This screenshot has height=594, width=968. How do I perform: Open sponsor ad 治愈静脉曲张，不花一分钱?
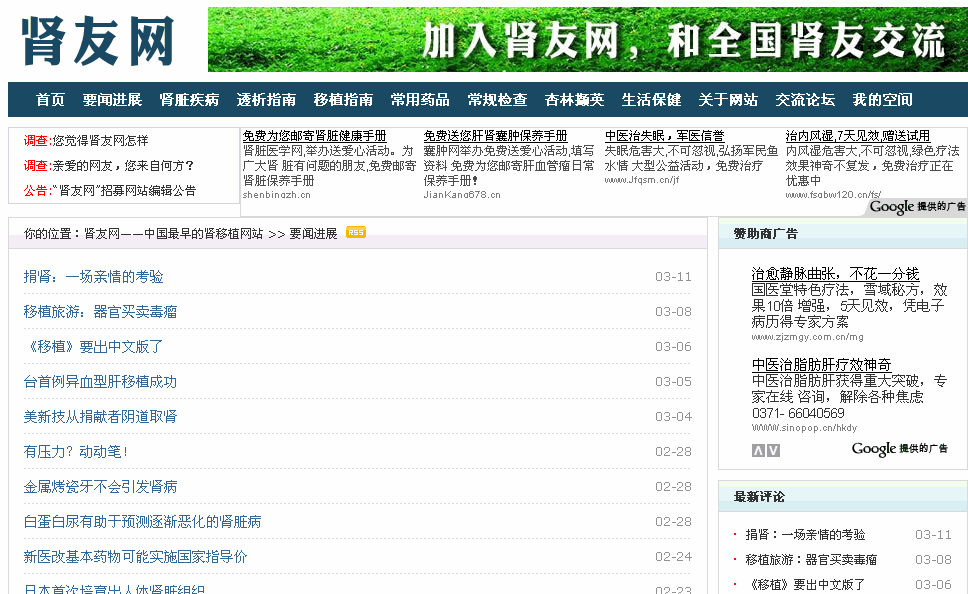click(x=835, y=274)
